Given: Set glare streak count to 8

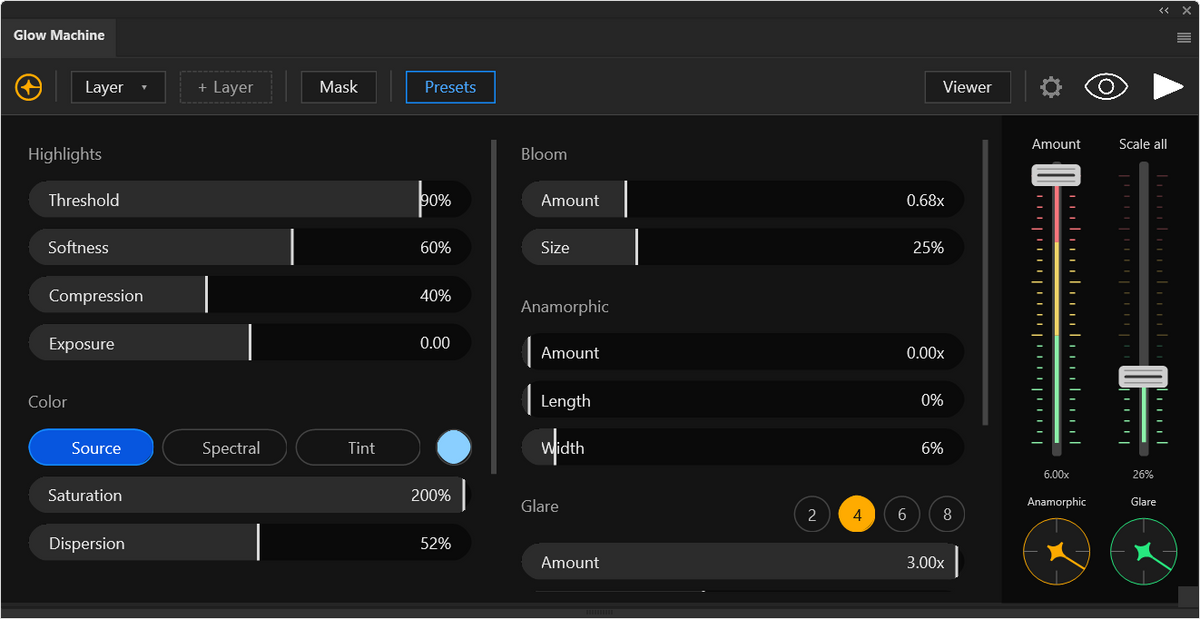Looking at the screenshot, I should 947,515.
